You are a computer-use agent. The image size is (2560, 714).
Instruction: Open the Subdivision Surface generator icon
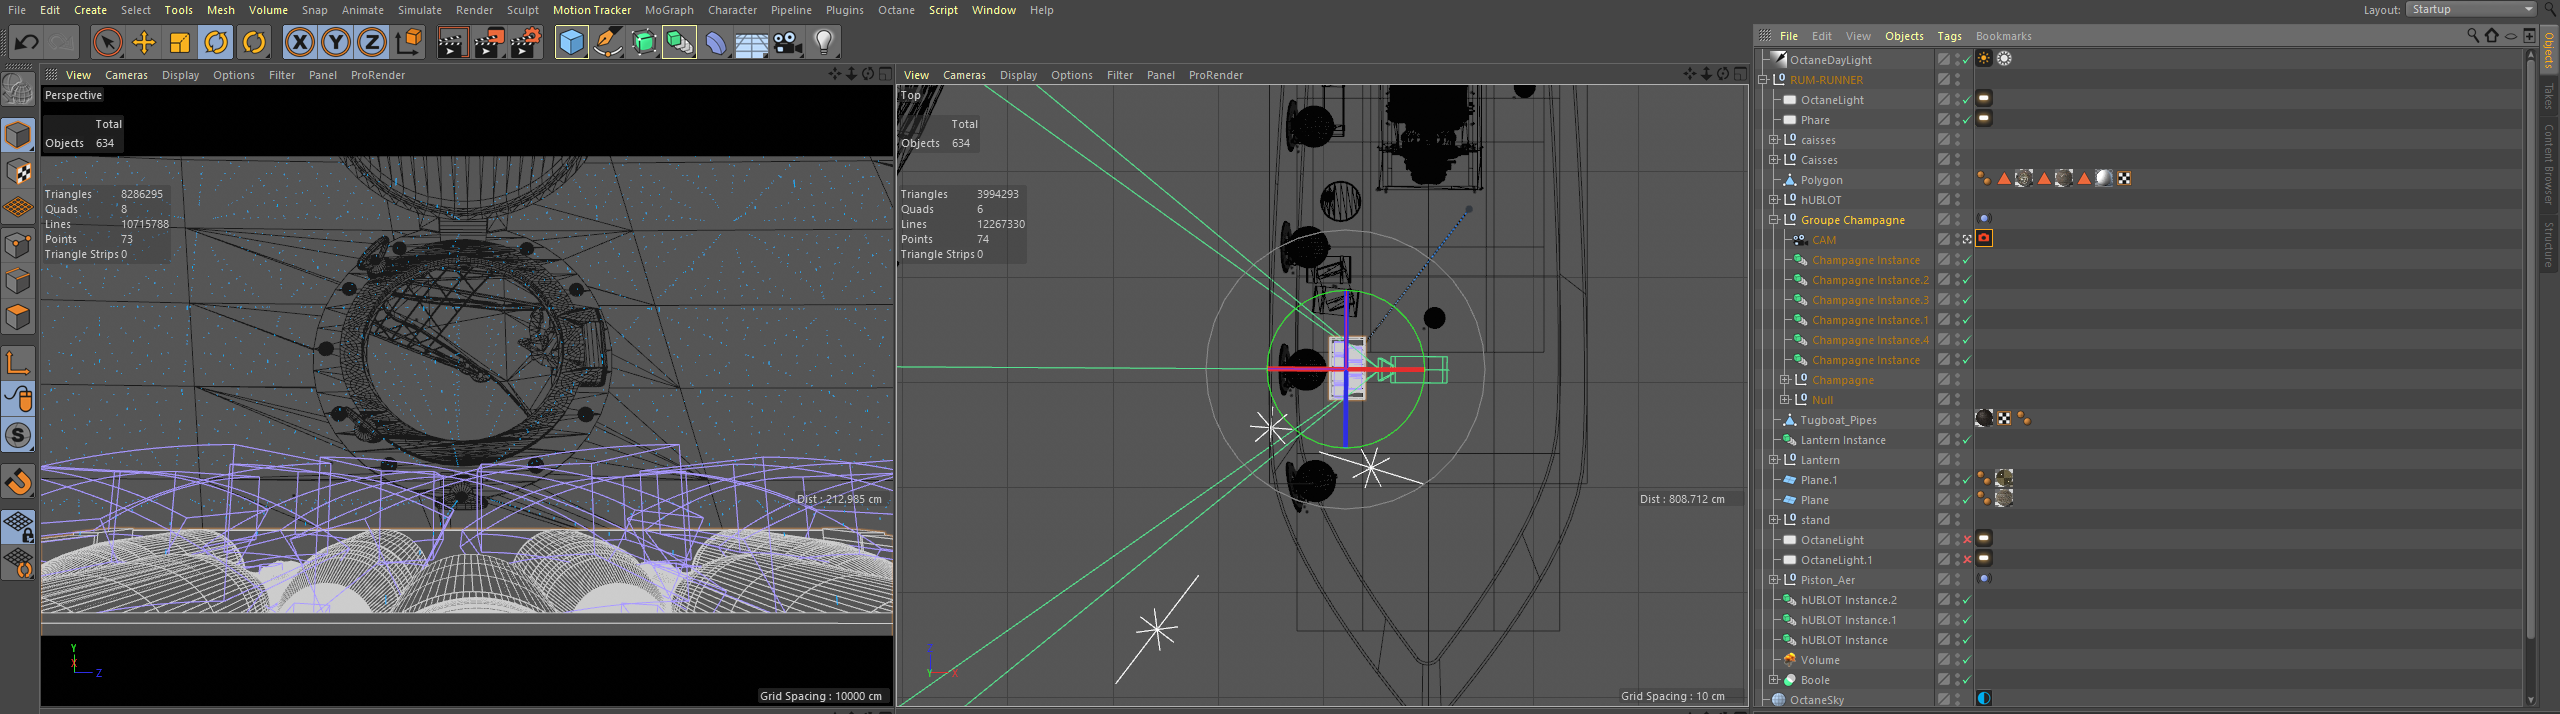[x=644, y=42]
